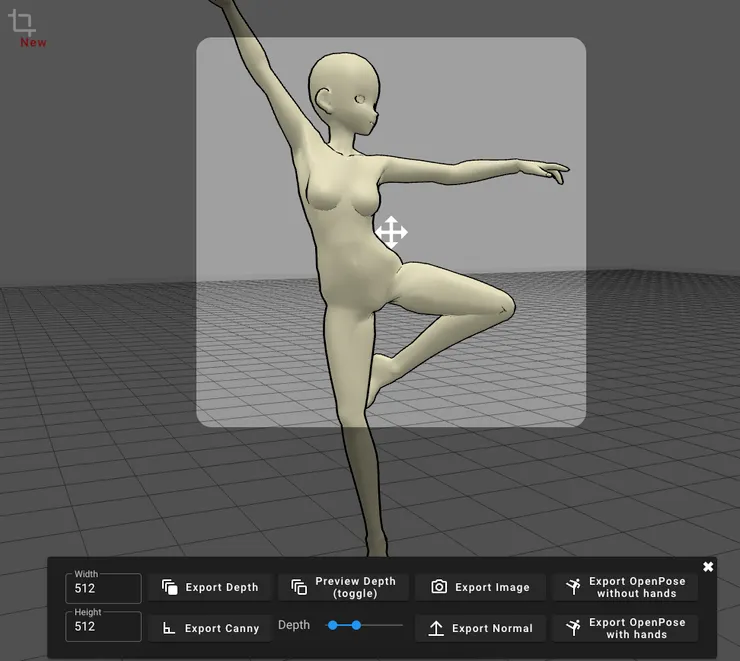Click the left handle of the Depth slider
740x661 pixels.
[x=333, y=625]
